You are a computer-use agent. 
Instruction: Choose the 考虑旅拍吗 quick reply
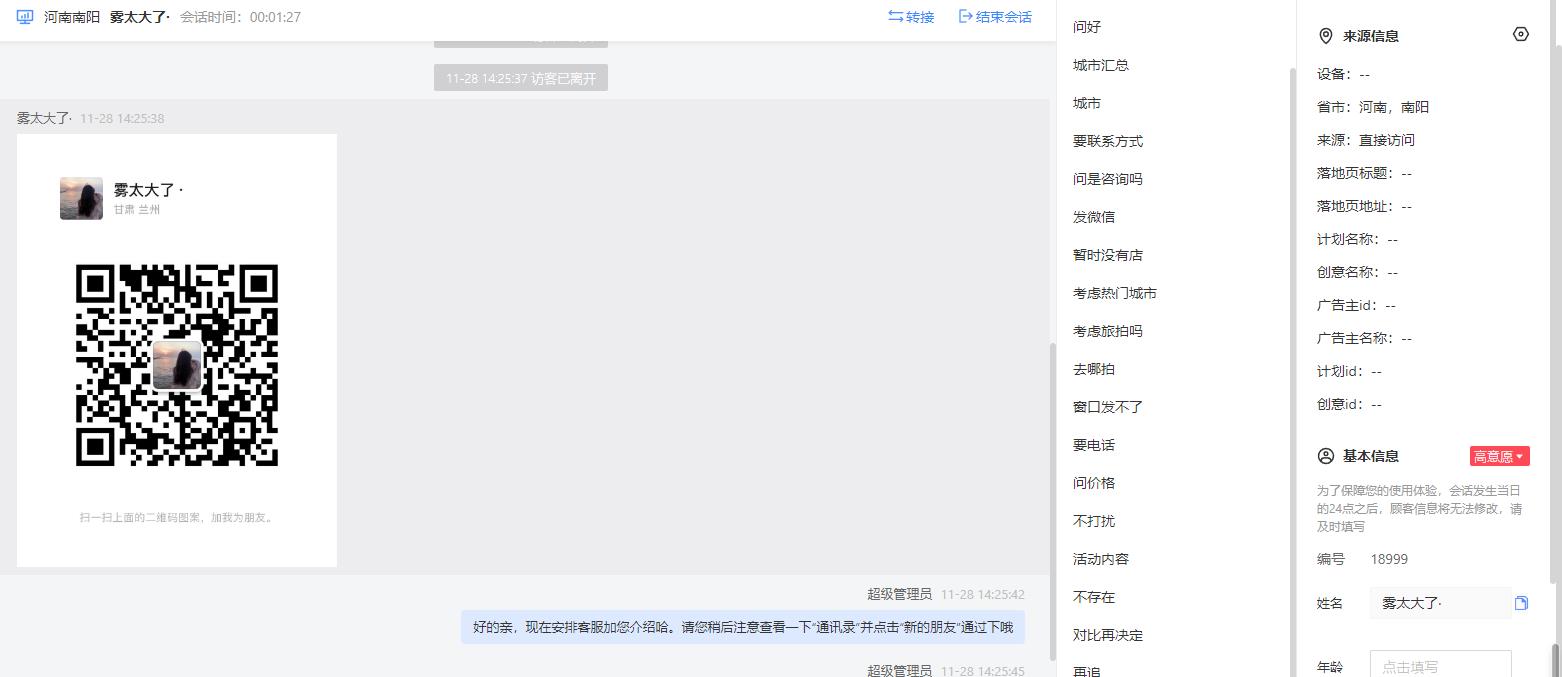(1108, 331)
